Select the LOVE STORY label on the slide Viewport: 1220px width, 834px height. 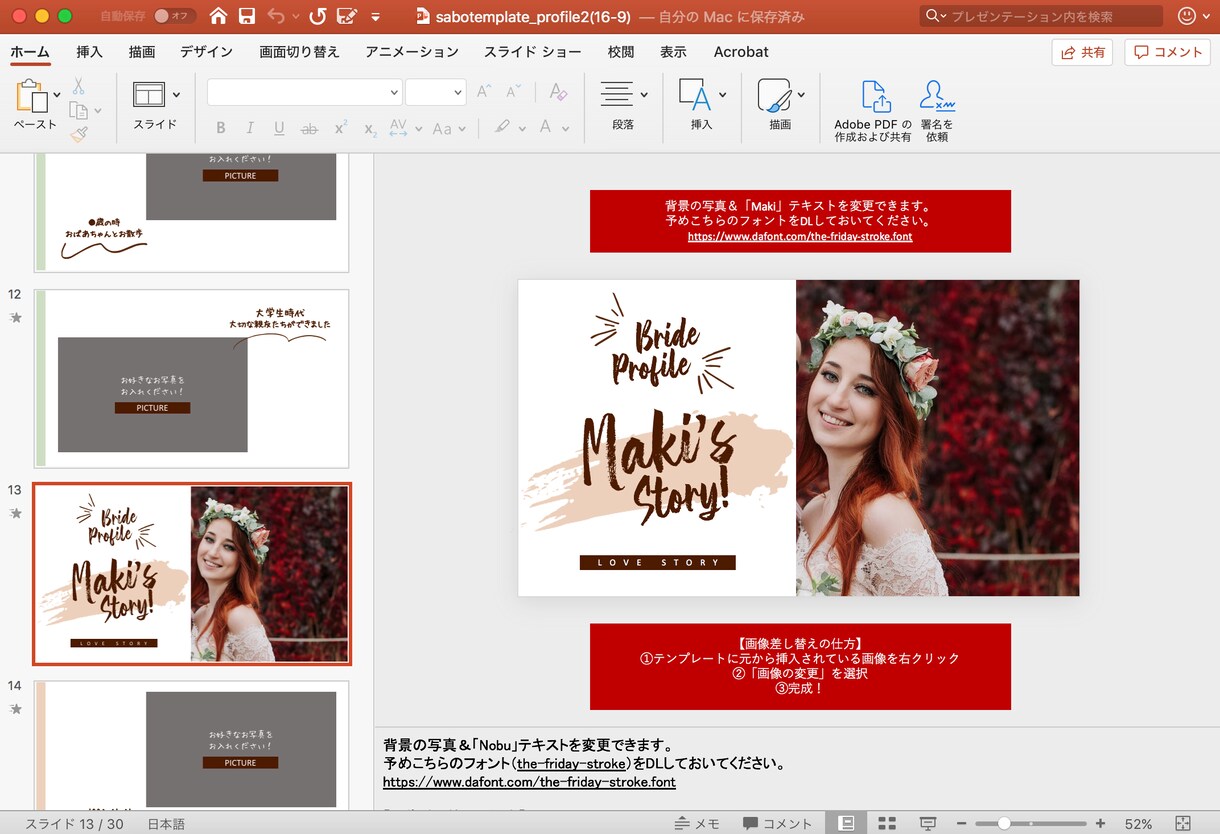657,563
